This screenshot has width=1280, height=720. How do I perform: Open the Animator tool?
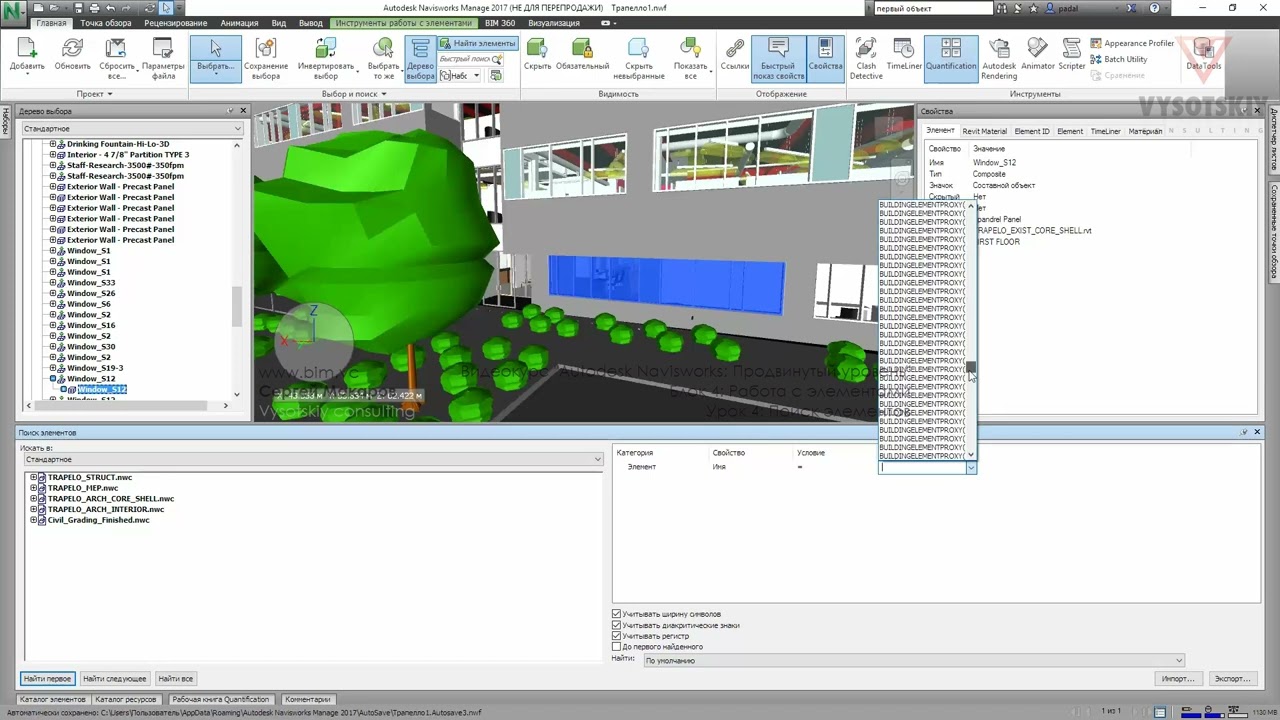click(1038, 56)
